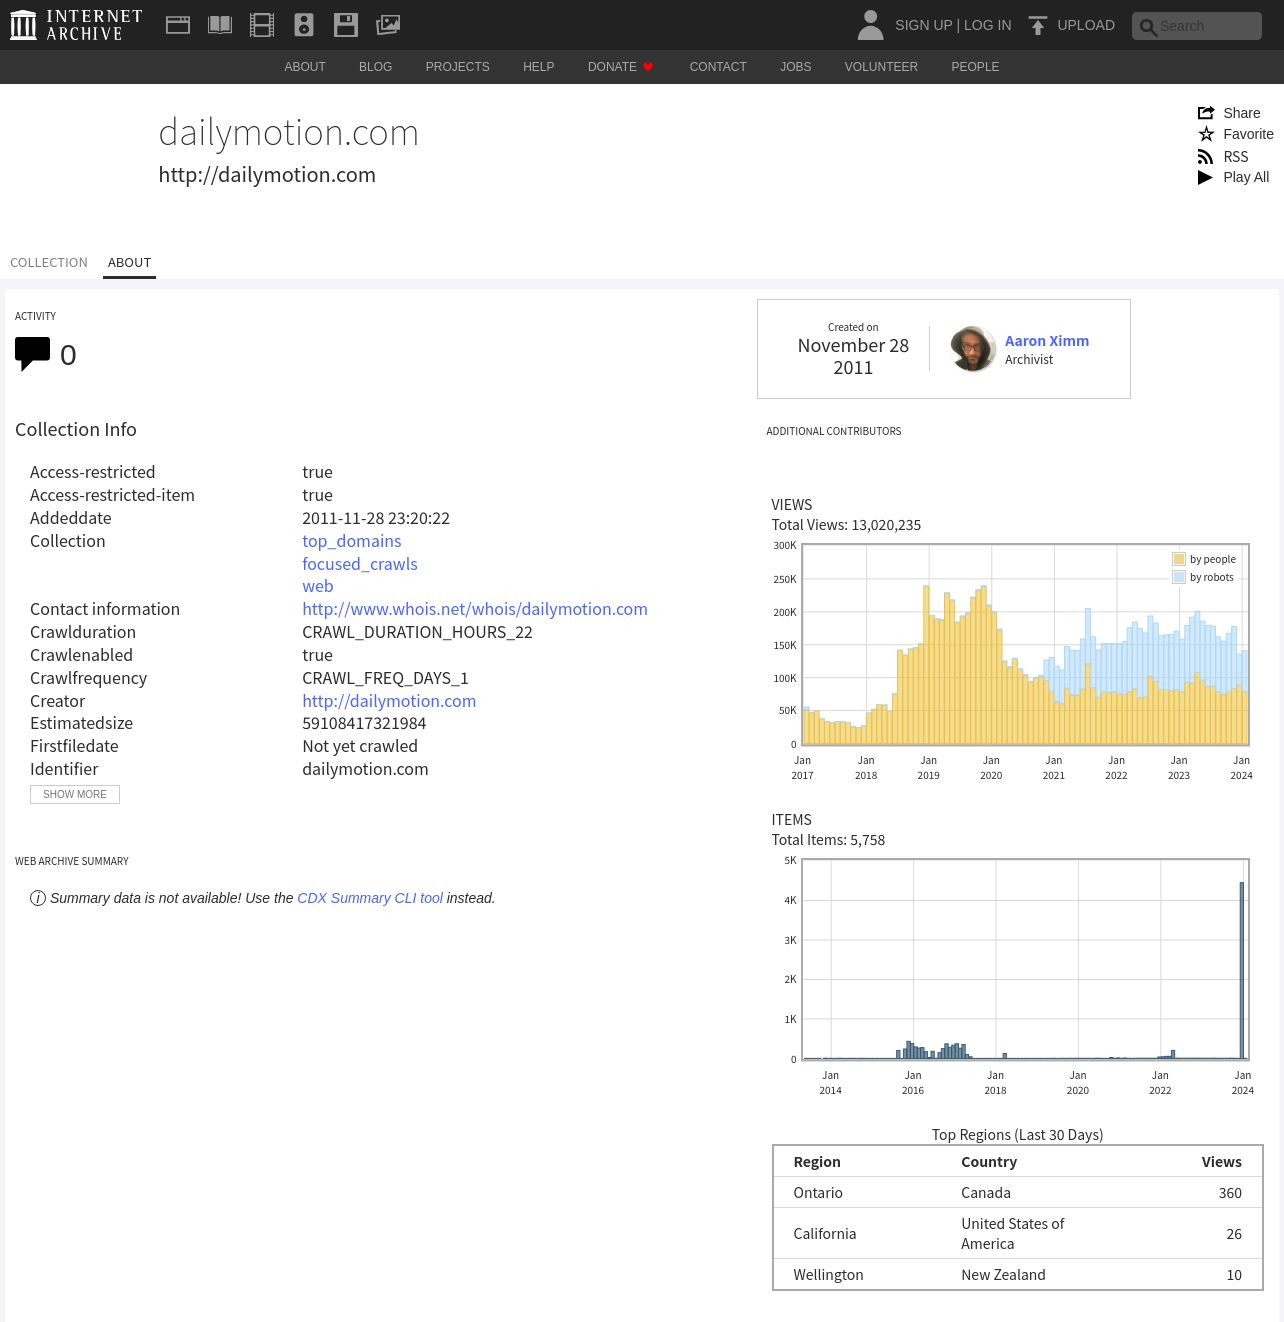Open Aaron Ximm's avatar photo
Image resolution: width=1284 pixels, height=1322 pixels.
[x=972, y=349]
